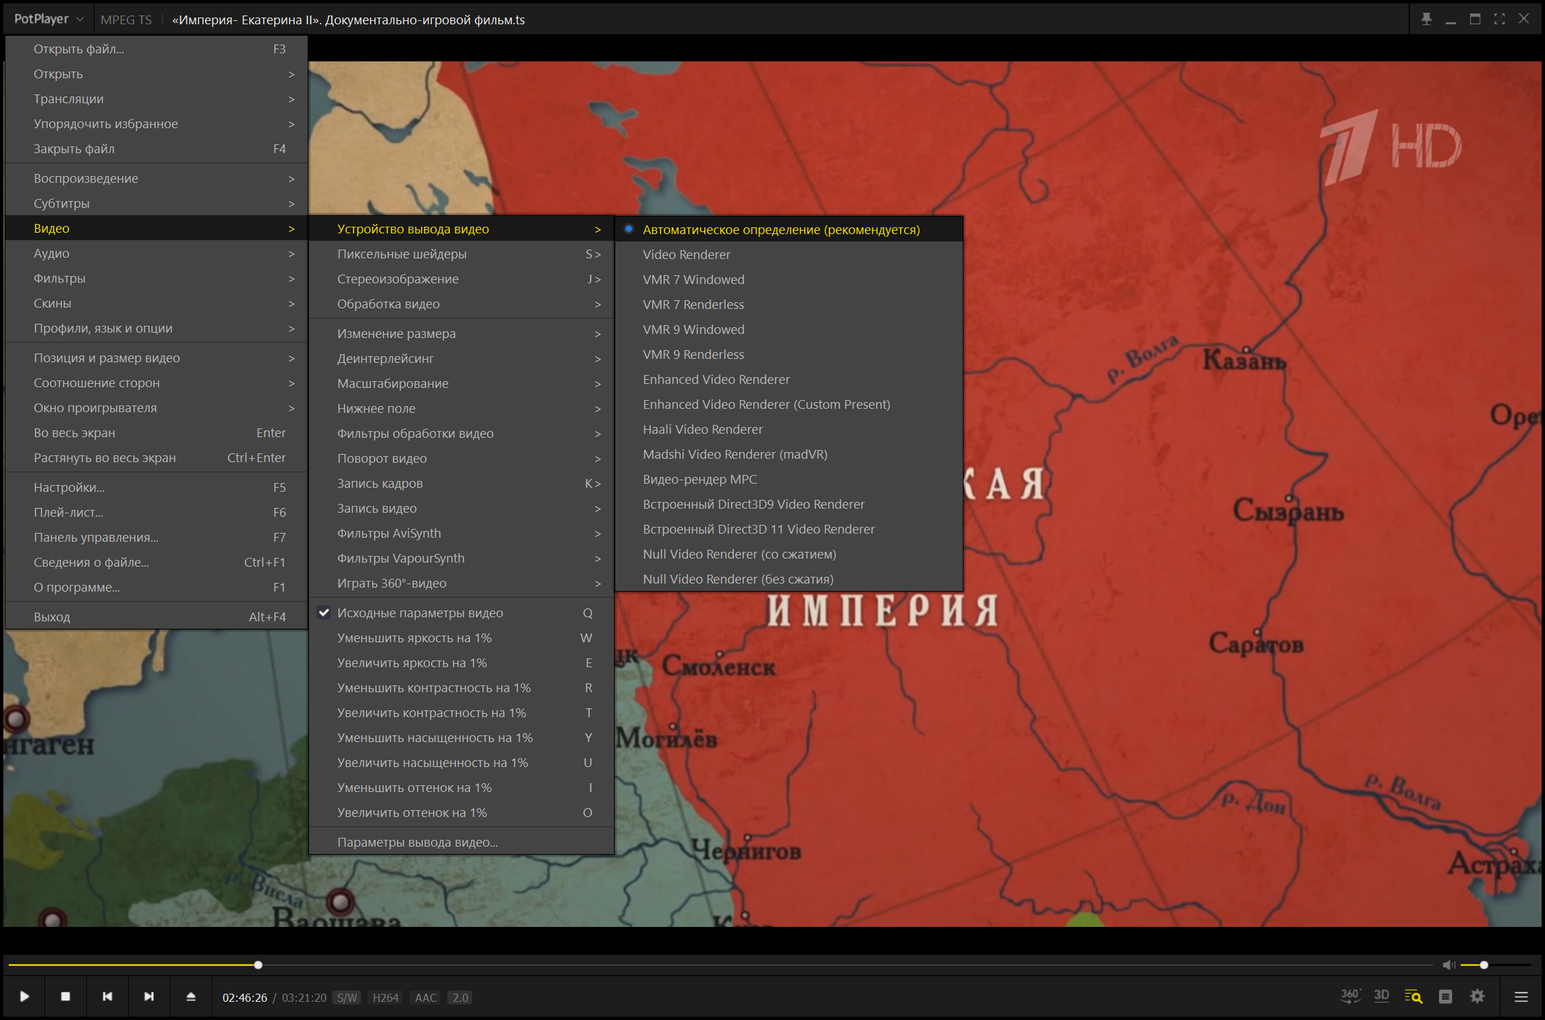Select Haali Video Renderer option
Image resolution: width=1545 pixels, height=1020 pixels.
pyautogui.click(x=789, y=429)
